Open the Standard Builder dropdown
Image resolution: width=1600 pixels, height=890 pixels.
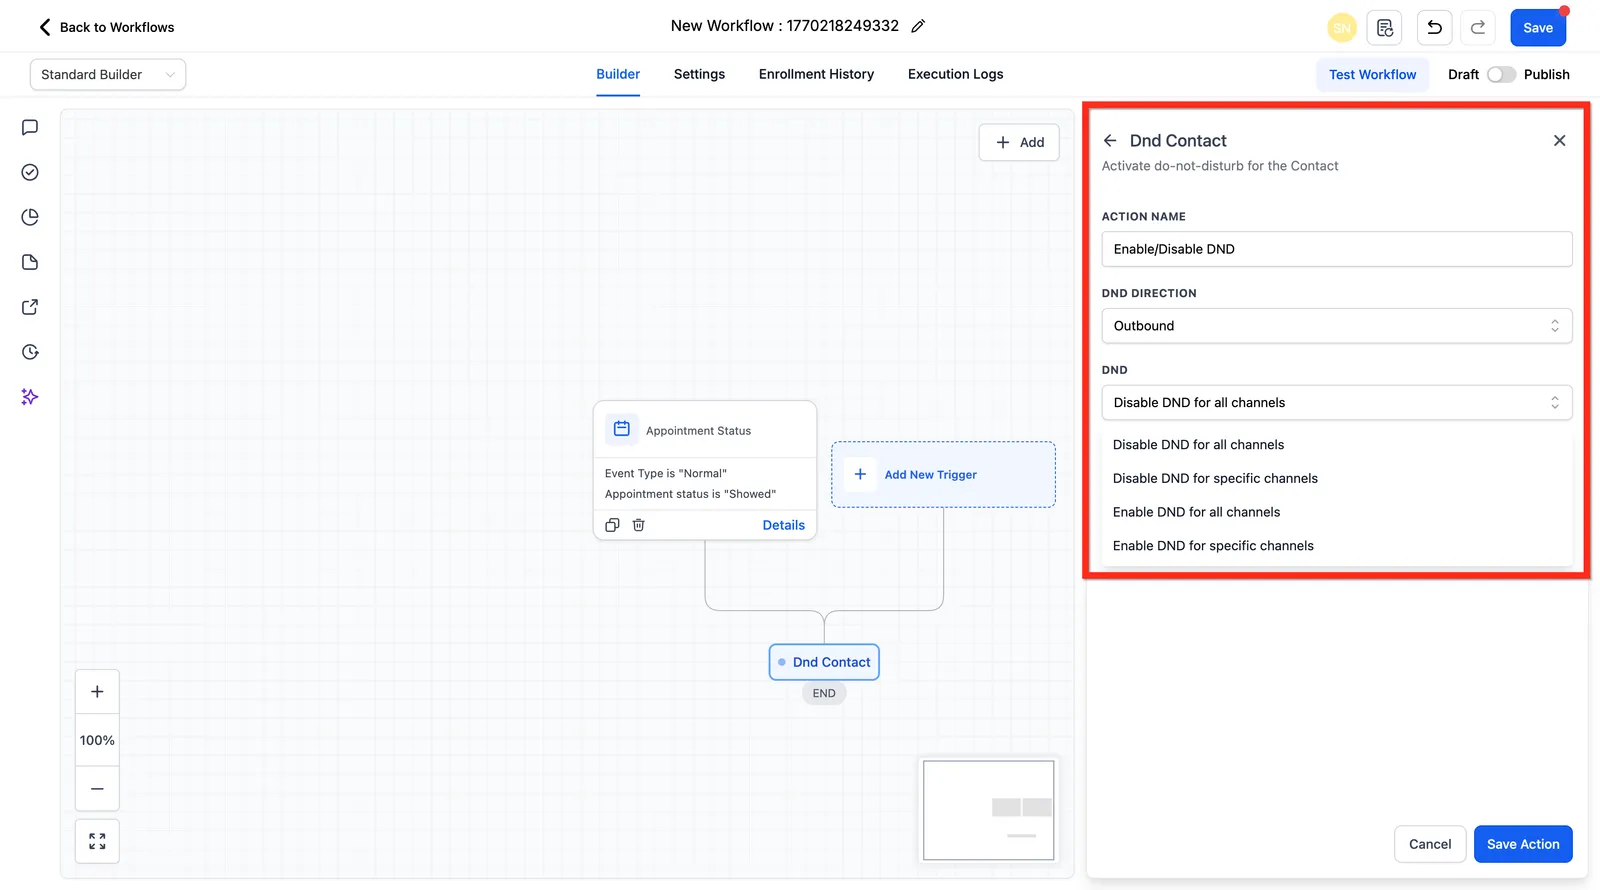[x=108, y=75]
